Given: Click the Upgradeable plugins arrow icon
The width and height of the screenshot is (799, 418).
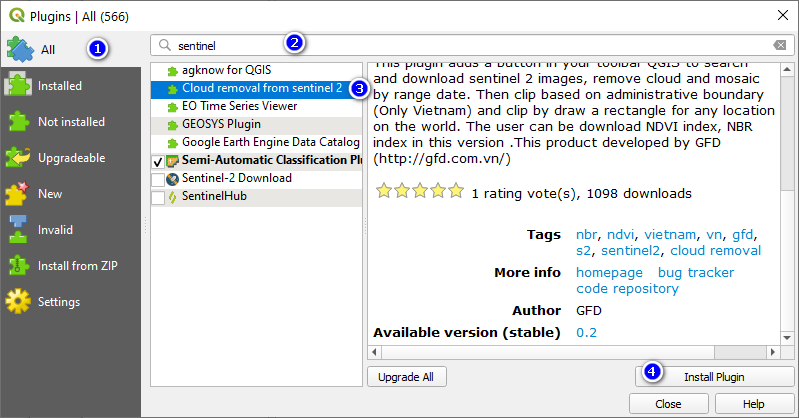Looking at the screenshot, I should 18,158.
